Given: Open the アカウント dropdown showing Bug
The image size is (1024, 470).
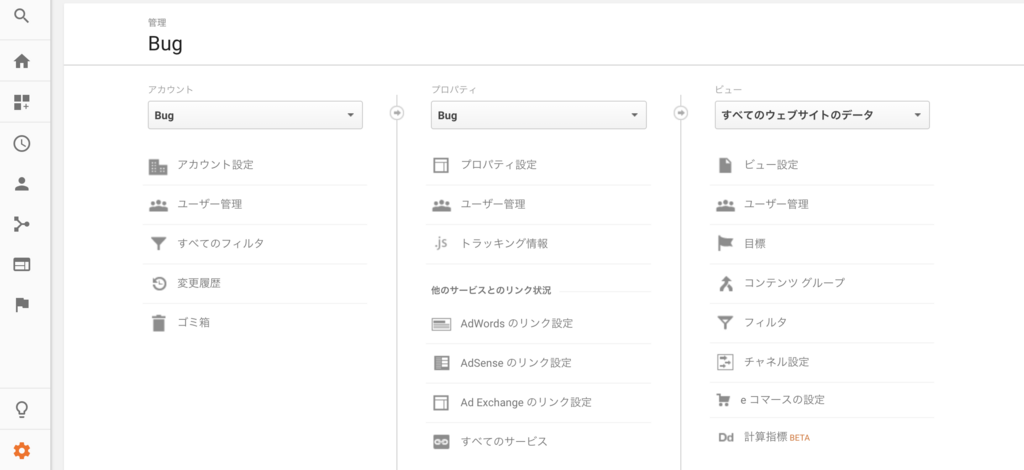Looking at the screenshot, I should [255, 115].
